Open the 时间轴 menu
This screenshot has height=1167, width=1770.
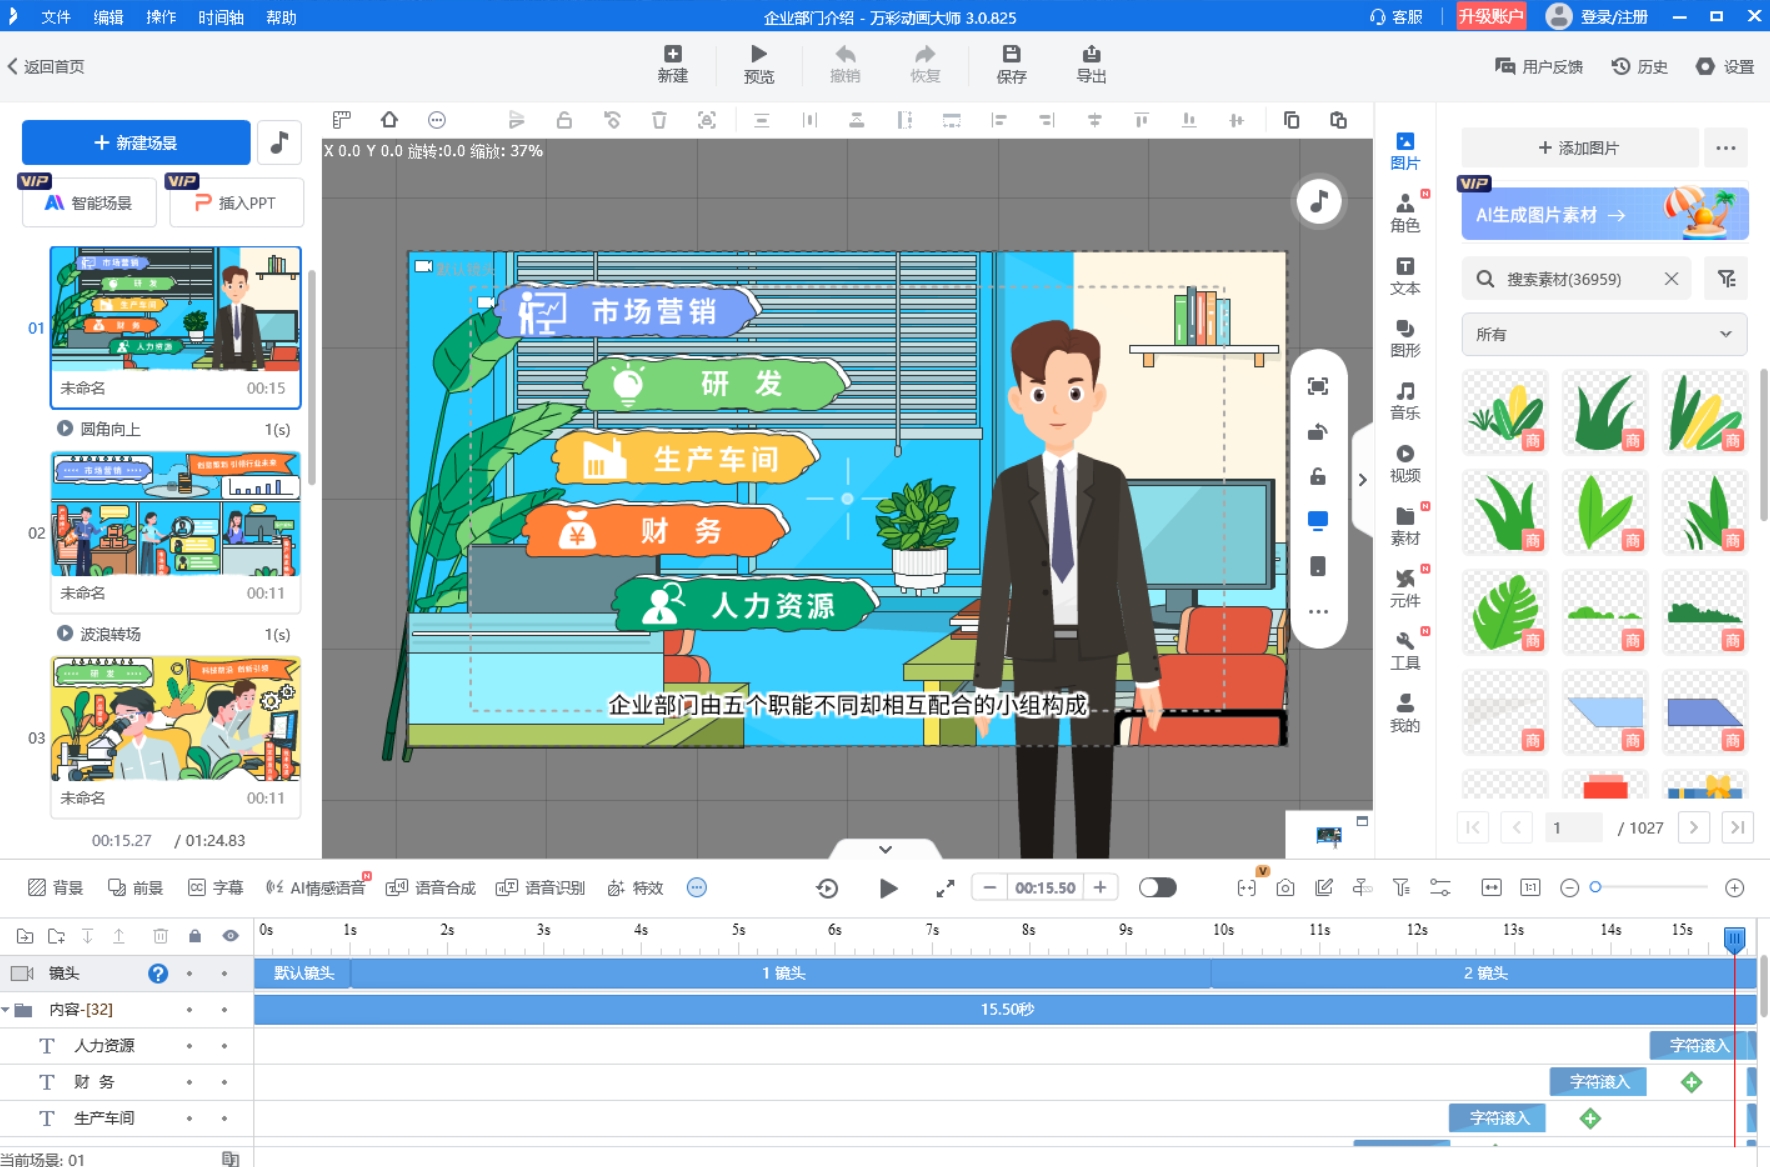click(220, 17)
